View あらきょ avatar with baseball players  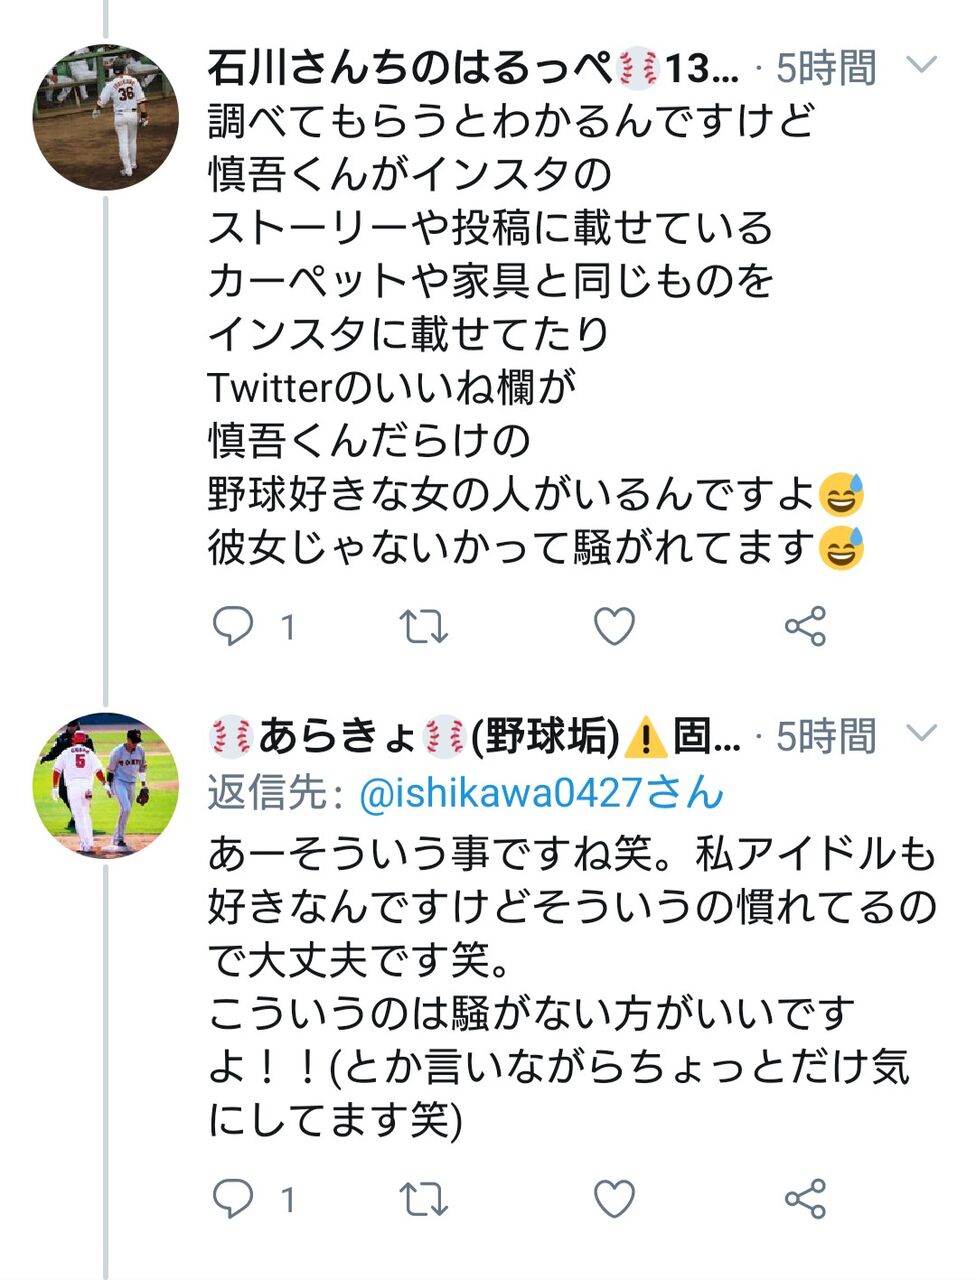[x=106, y=785]
